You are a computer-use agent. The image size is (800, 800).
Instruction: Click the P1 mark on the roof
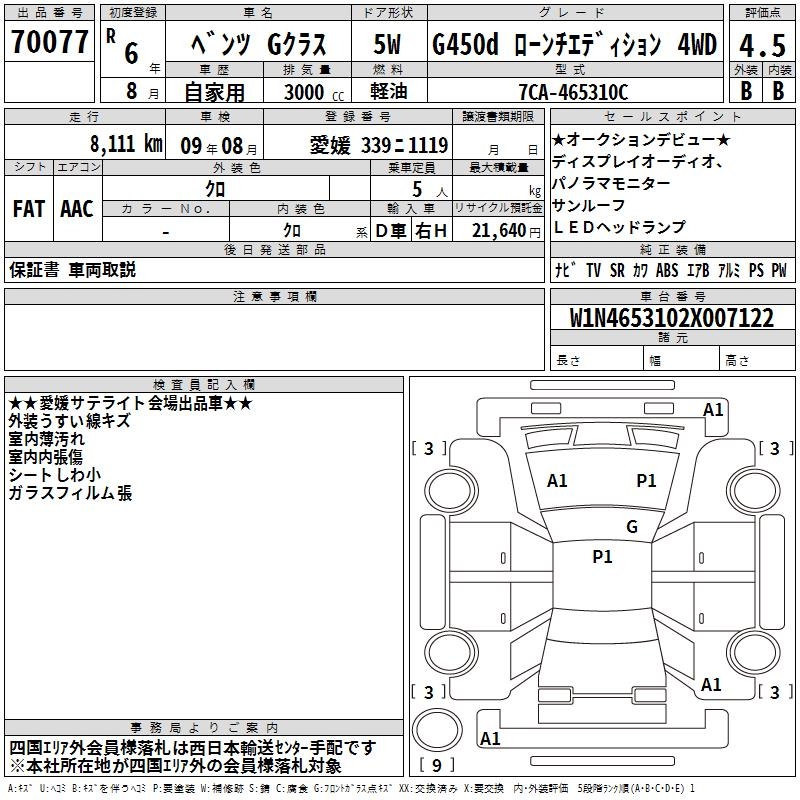click(602, 556)
